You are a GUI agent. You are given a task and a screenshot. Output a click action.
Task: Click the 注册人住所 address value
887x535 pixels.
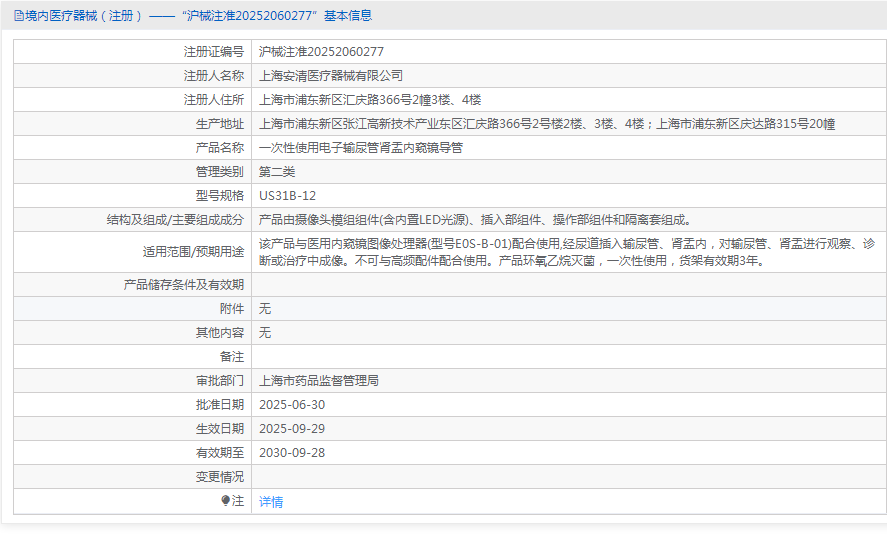[x=370, y=100]
